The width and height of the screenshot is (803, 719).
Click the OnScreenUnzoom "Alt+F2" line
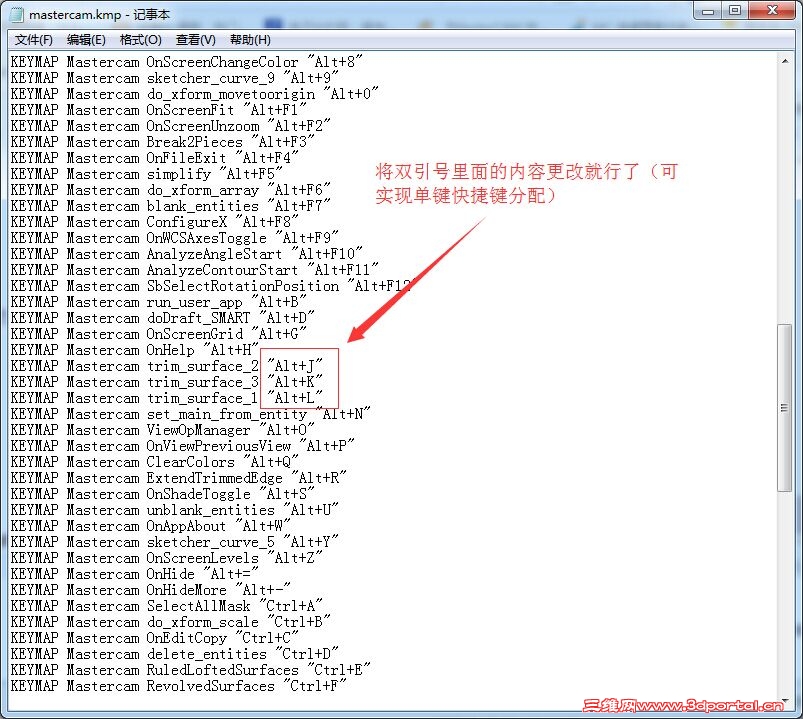coord(171,126)
